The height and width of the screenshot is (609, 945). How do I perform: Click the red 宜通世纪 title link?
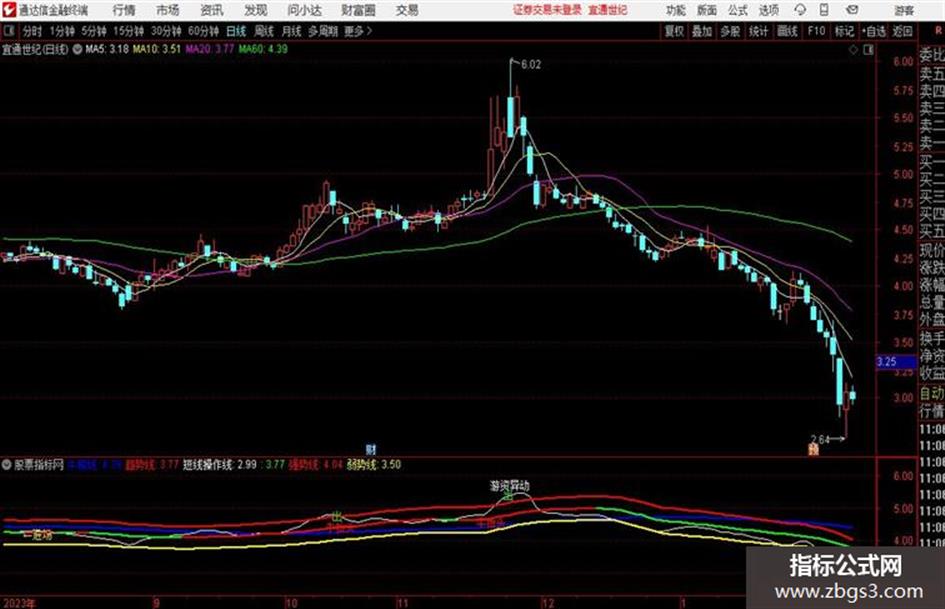pos(608,10)
